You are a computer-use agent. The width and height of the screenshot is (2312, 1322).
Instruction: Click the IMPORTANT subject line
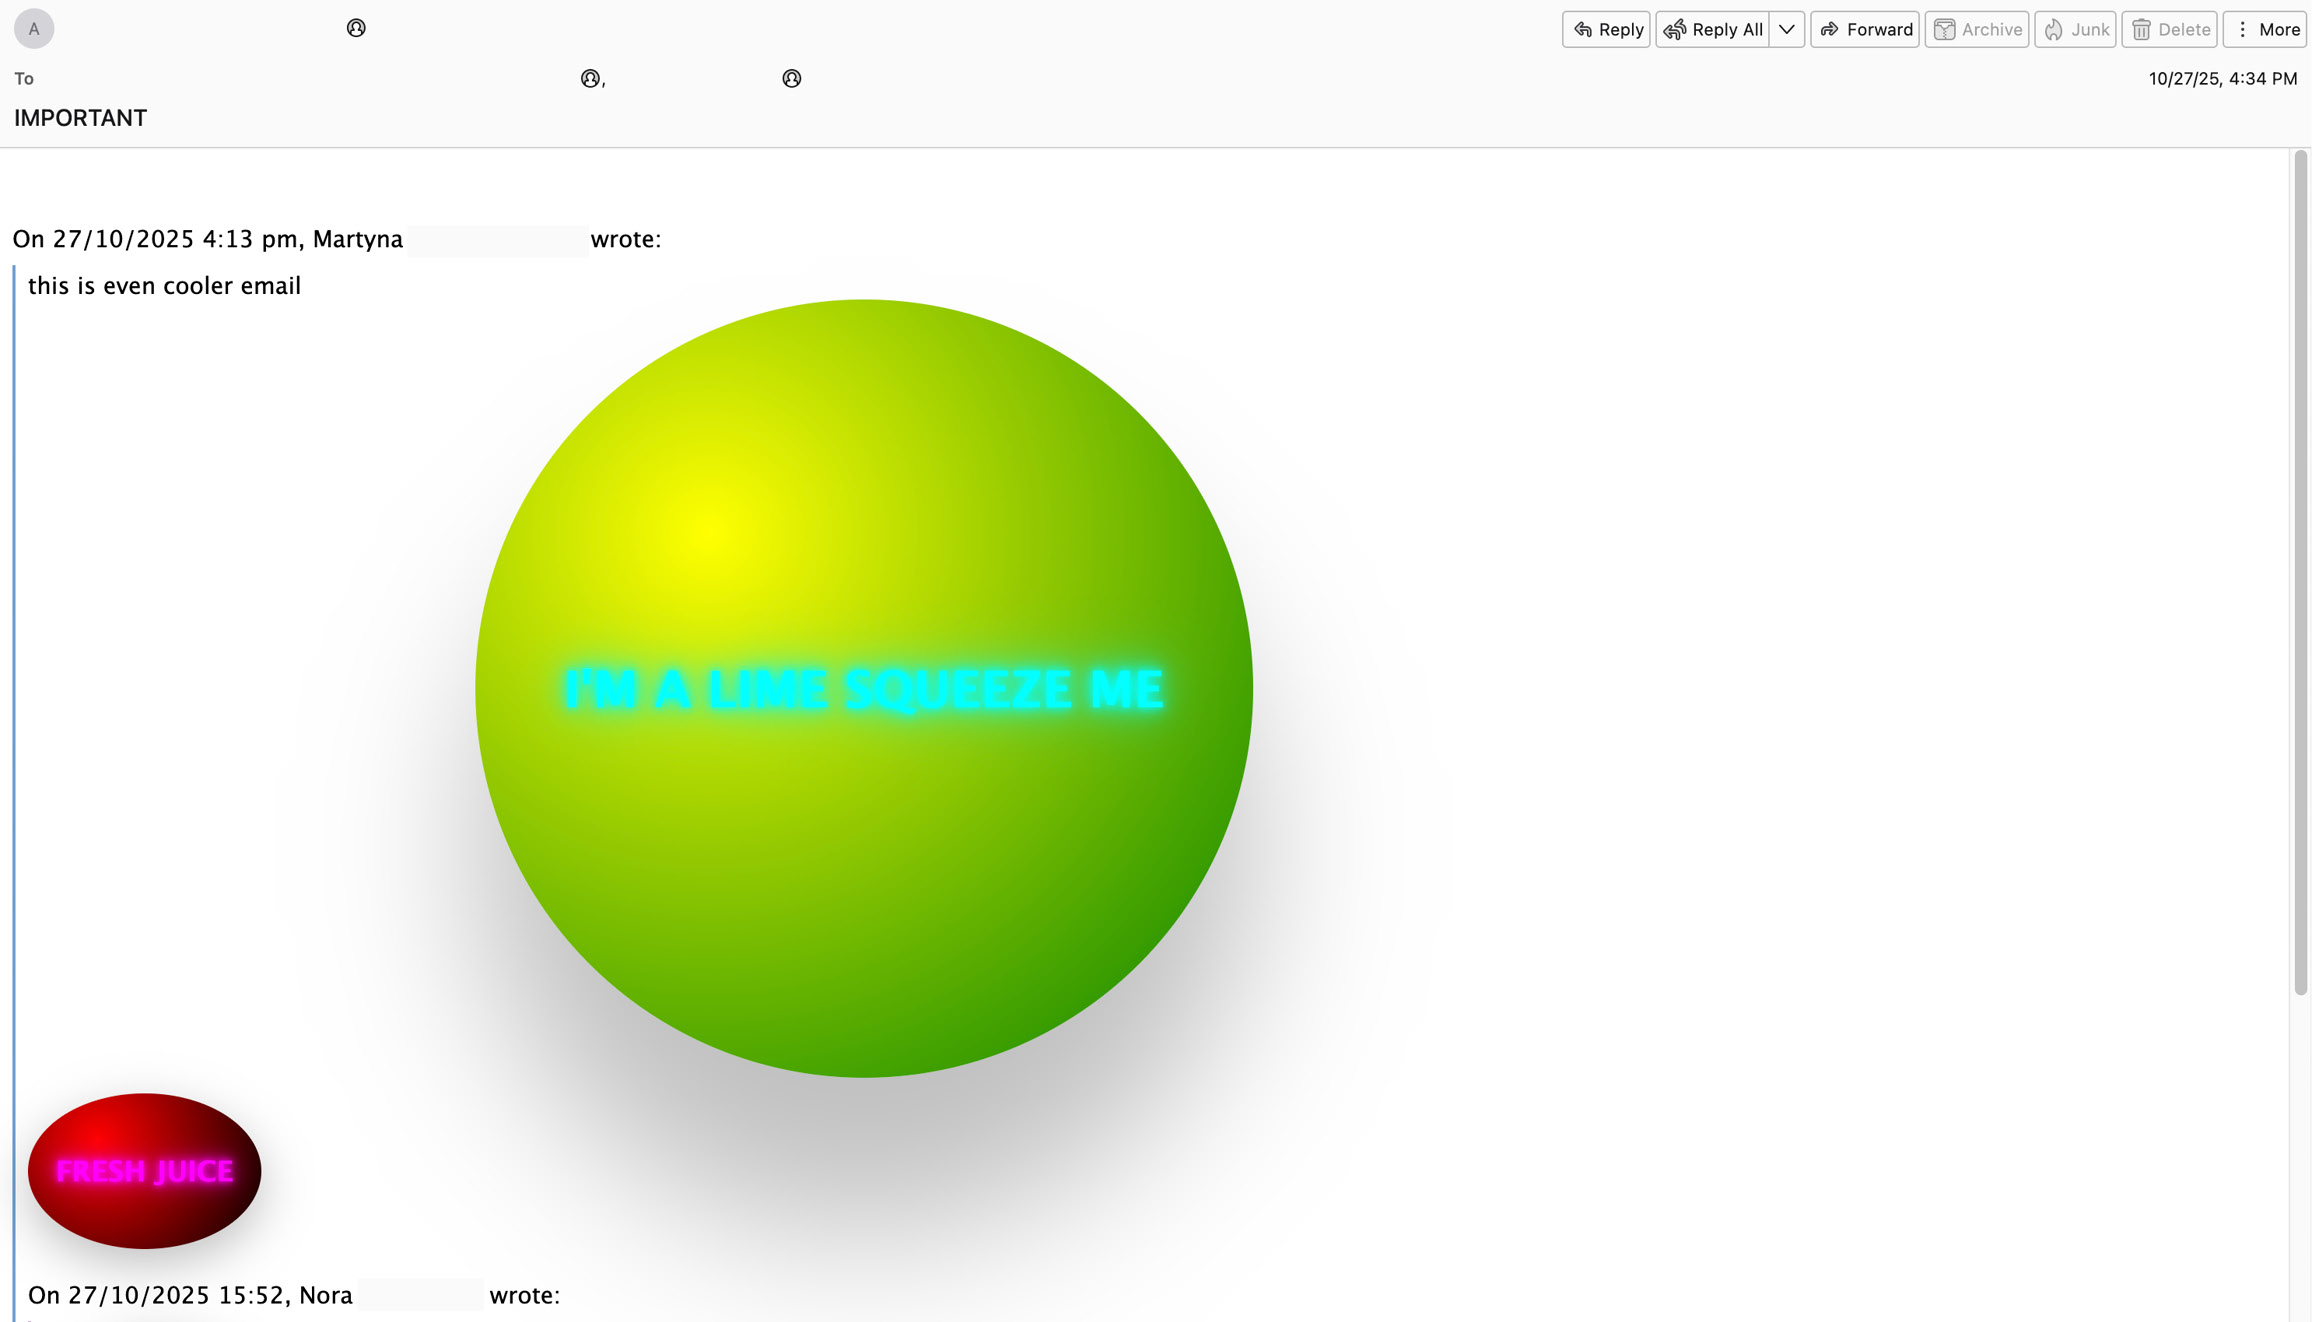[x=80, y=118]
